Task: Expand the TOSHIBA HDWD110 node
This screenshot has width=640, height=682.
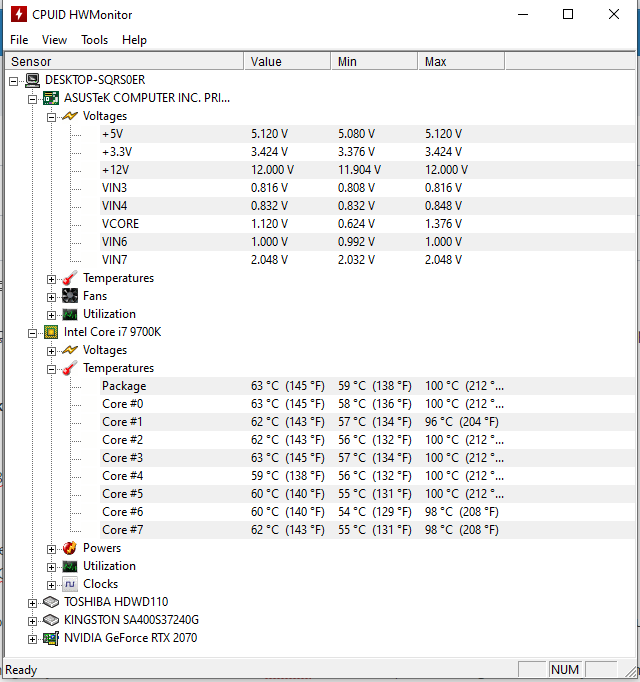Action: [32, 603]
